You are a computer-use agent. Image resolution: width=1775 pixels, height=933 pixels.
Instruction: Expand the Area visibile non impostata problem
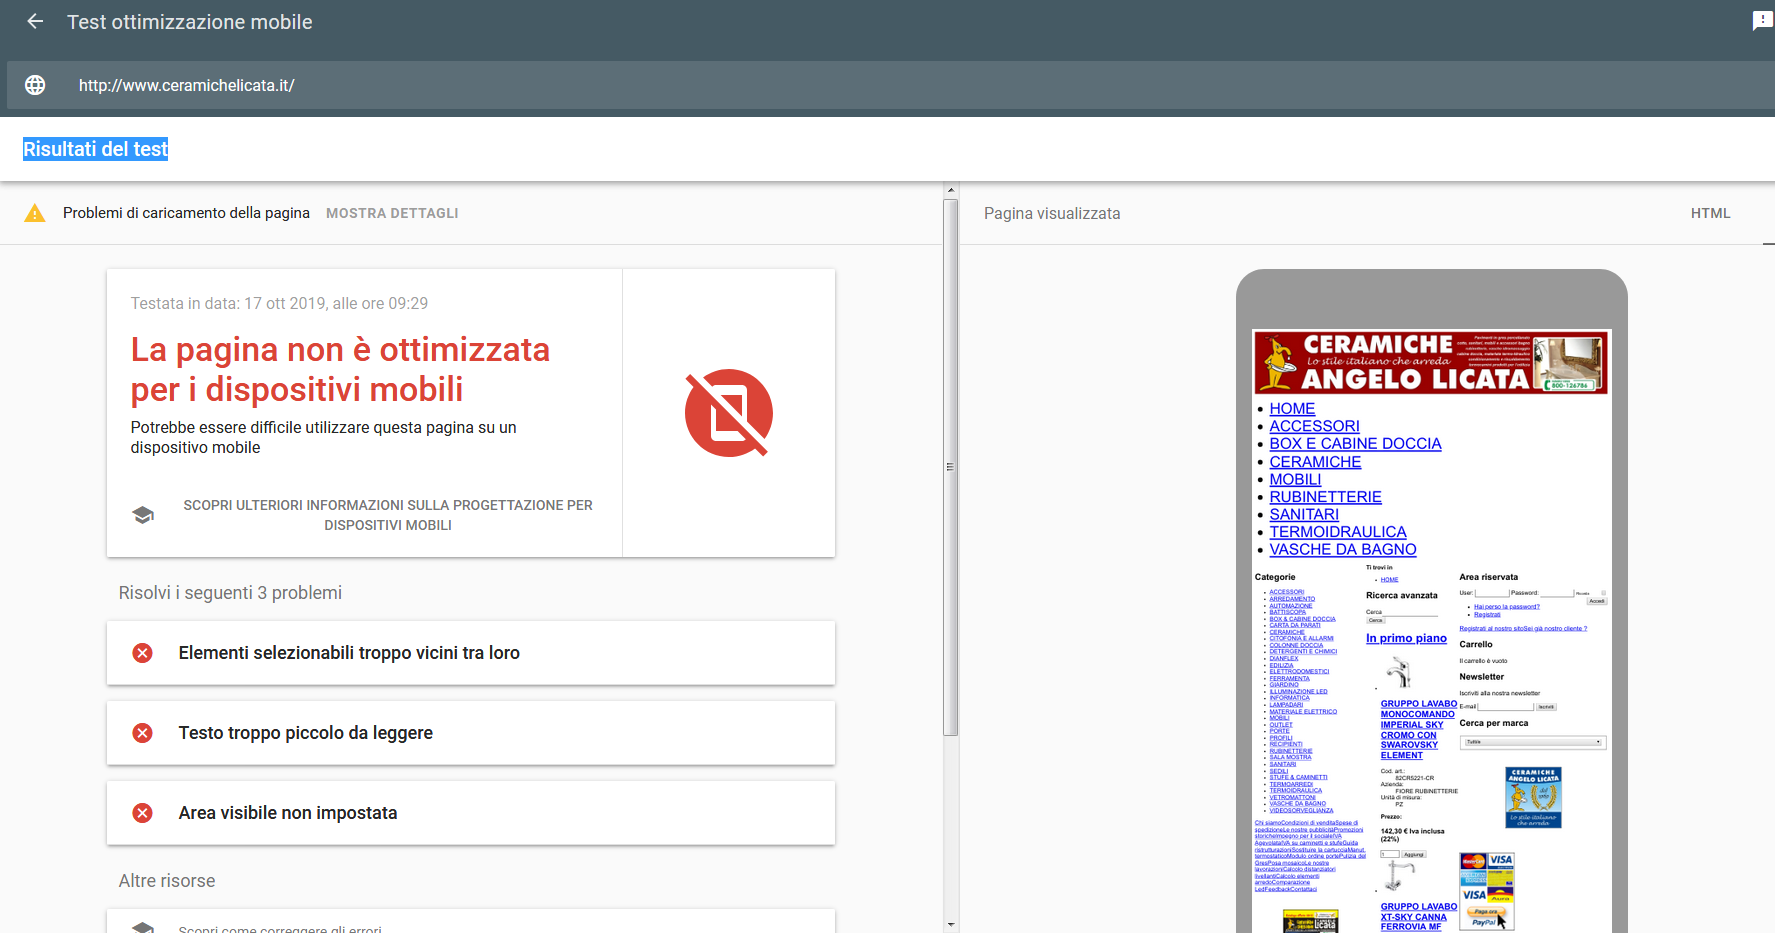(471, 813)
